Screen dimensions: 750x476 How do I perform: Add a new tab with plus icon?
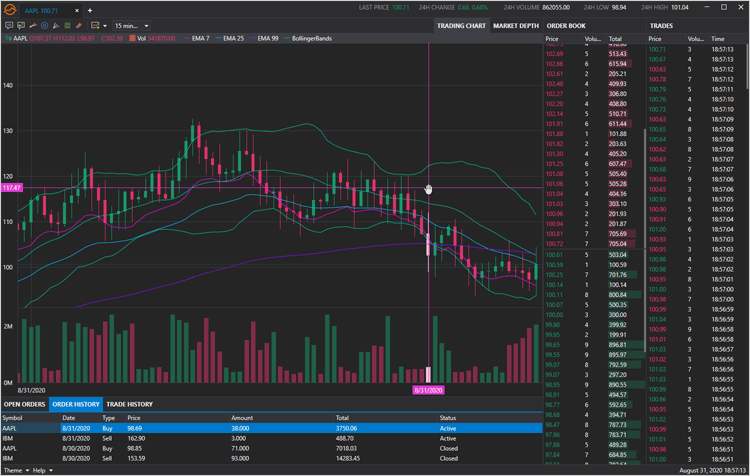[90, 10]
